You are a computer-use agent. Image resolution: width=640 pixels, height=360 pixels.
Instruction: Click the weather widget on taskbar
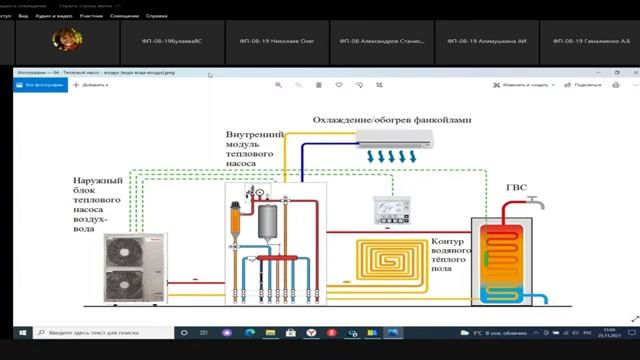tap(493, 333)
